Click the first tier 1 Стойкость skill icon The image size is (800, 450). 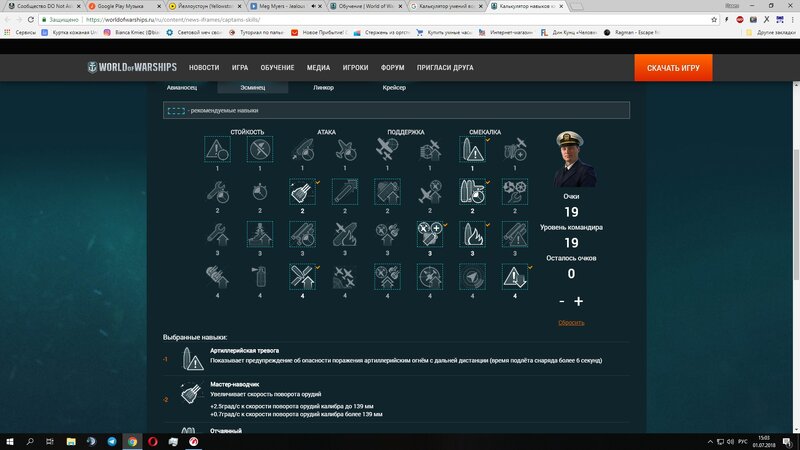(x=217, y=150)
